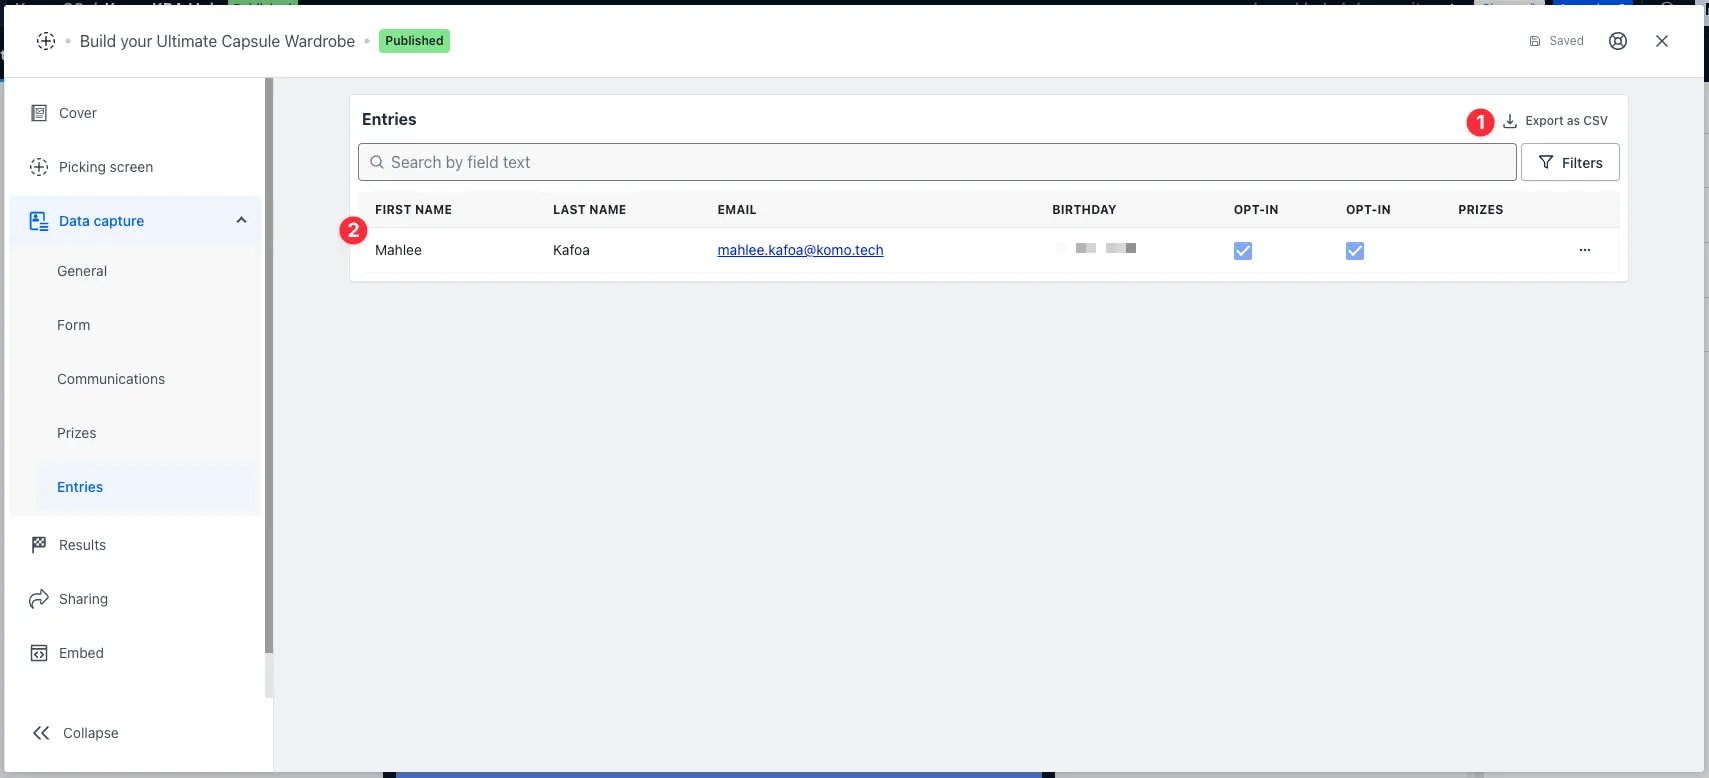Click the first OPT-IN column header
This screenshot has height=778, width=1709.
coord(1256,210)
